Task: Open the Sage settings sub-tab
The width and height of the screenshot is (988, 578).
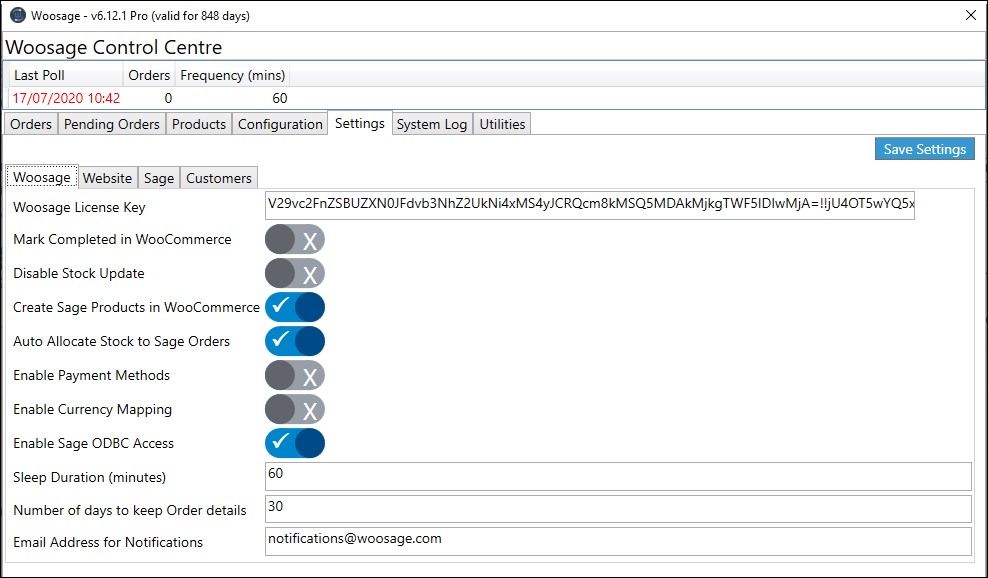Action: [x=159, y=178]
